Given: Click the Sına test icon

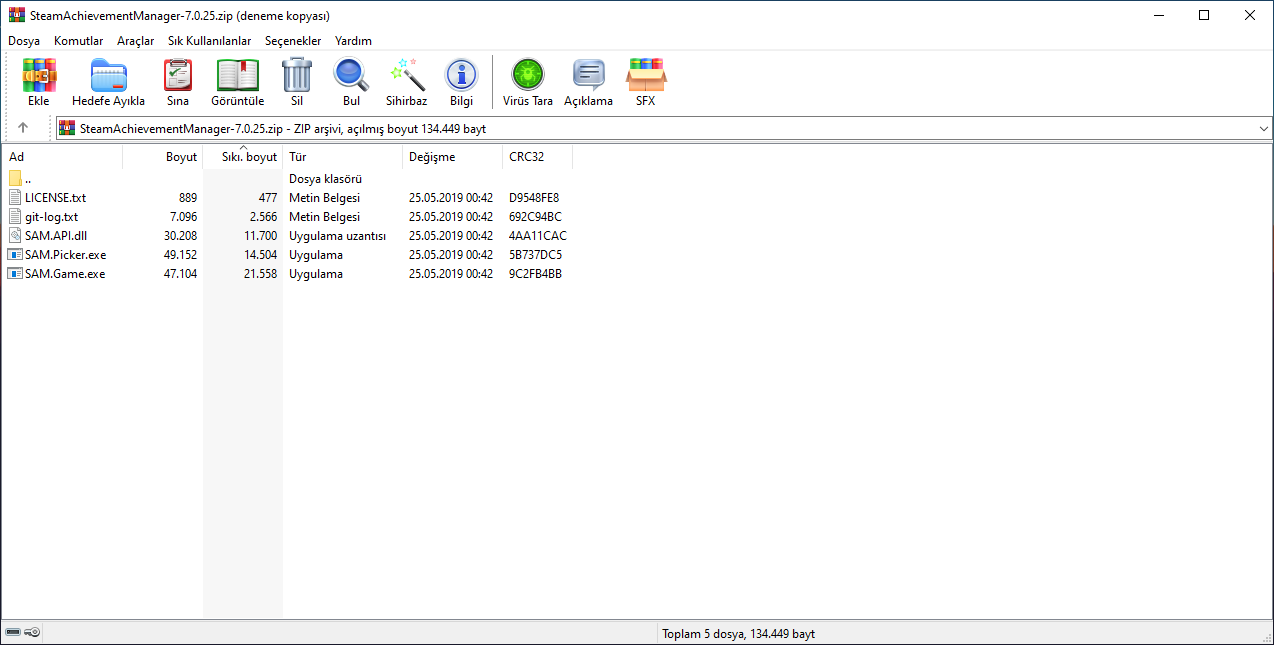Looking at the screenshot, I should [x=178, y=75].
